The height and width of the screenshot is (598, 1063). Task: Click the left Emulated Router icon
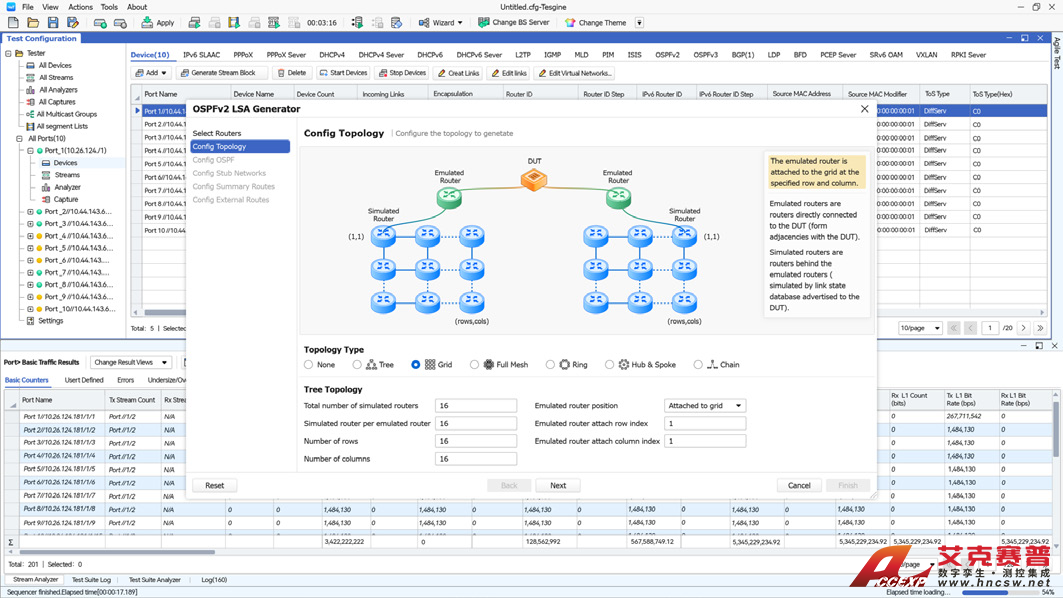point(449,198)
